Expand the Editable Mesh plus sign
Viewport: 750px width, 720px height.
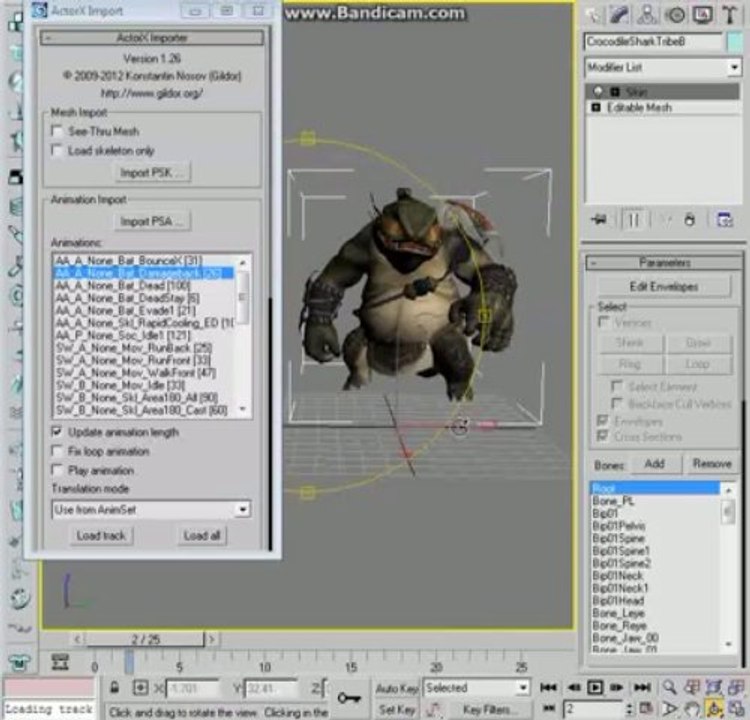[596, 107]
